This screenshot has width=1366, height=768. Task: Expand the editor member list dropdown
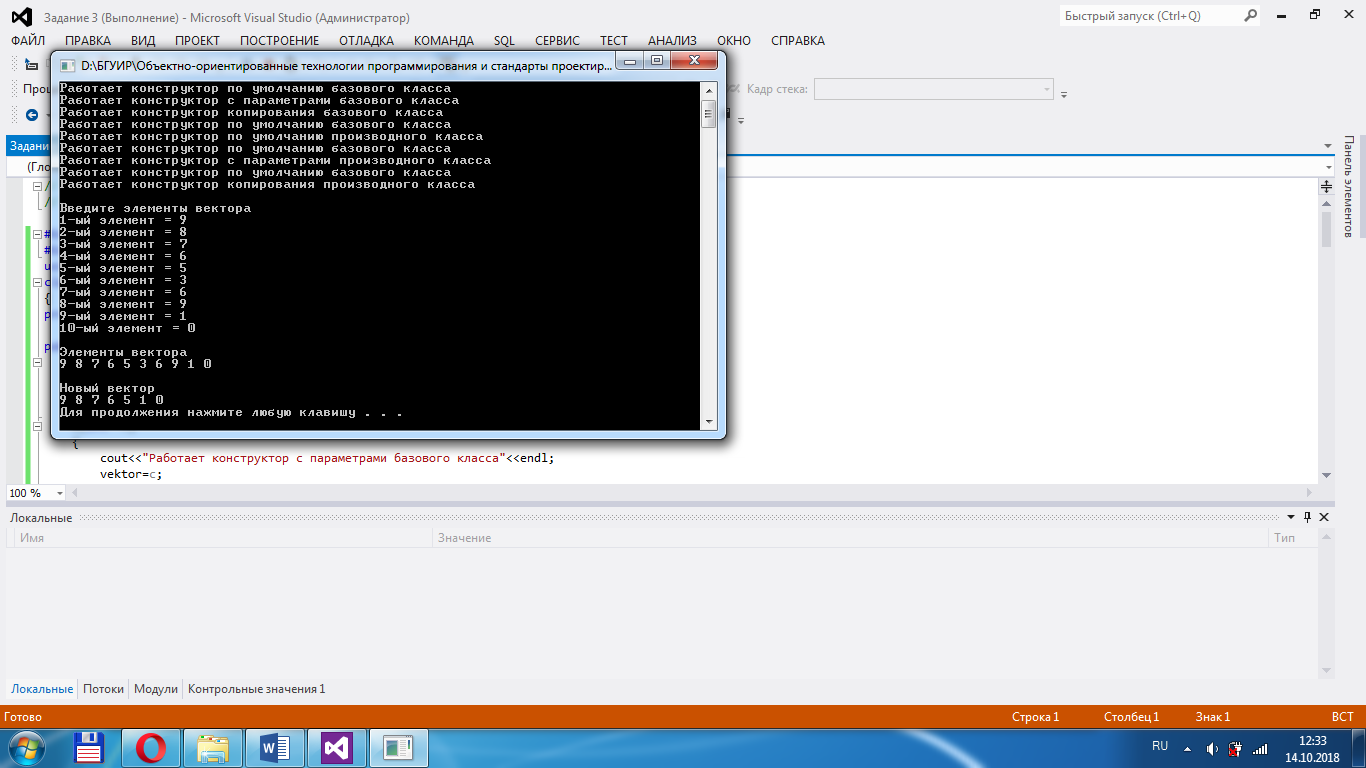(1328, 167)
